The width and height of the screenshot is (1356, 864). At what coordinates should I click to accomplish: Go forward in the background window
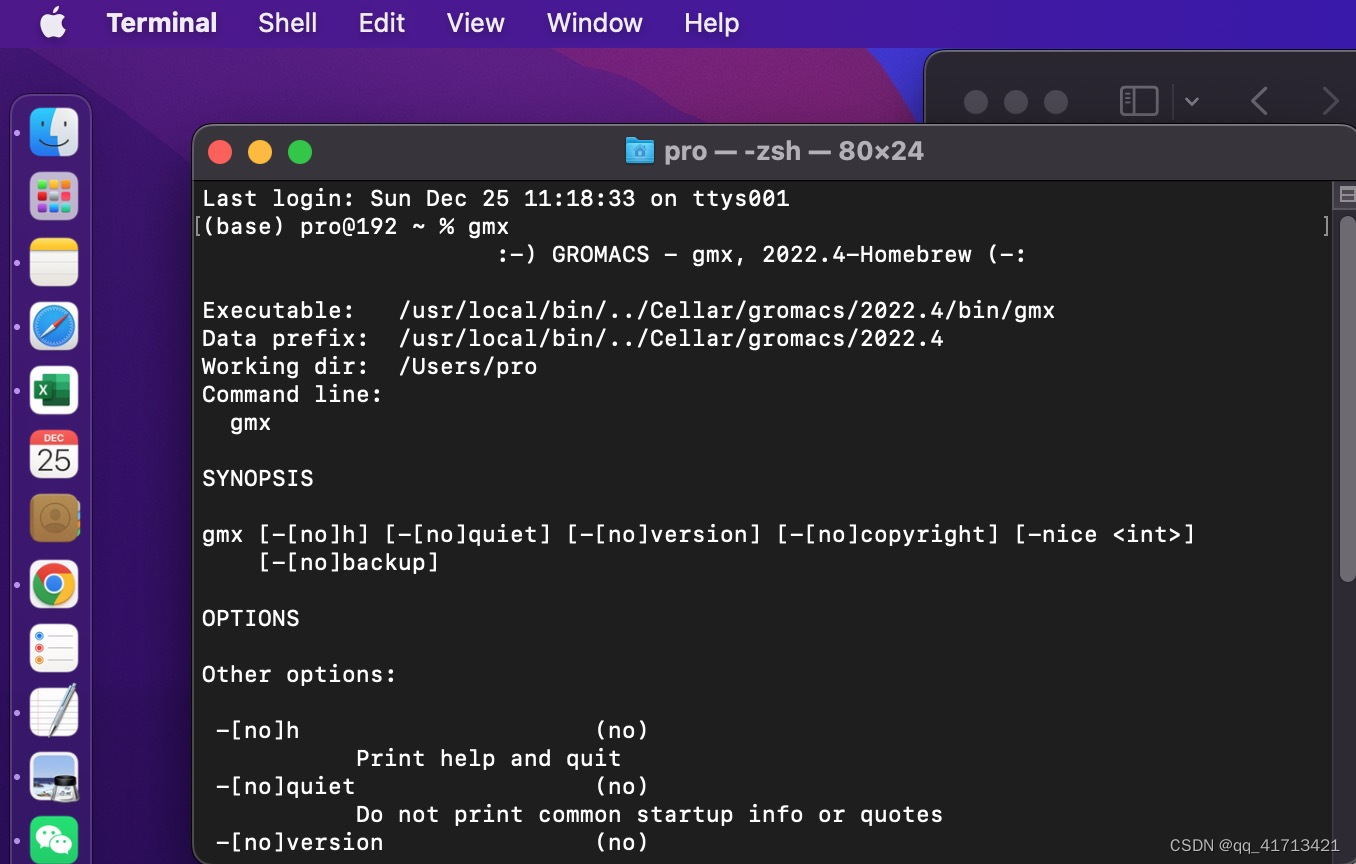coord(1329,101)
